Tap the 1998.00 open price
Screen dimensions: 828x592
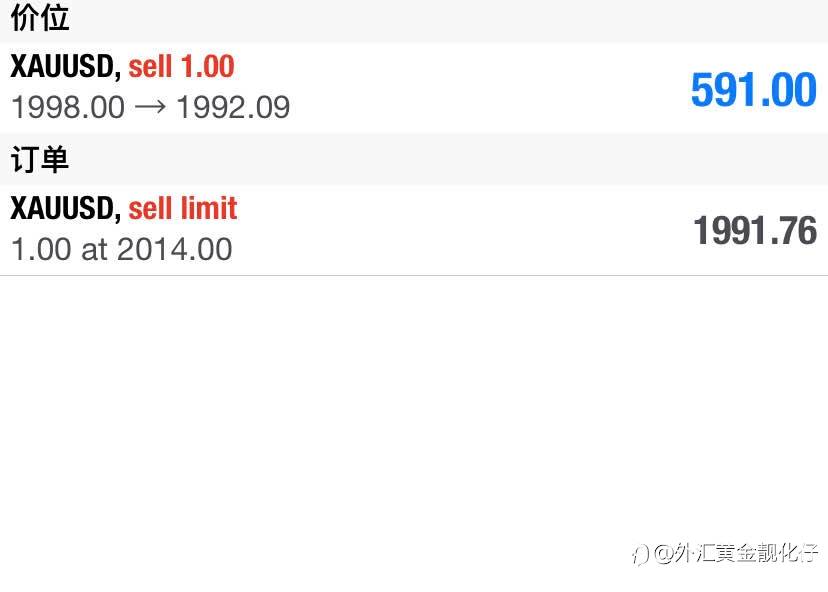(68, 107)
